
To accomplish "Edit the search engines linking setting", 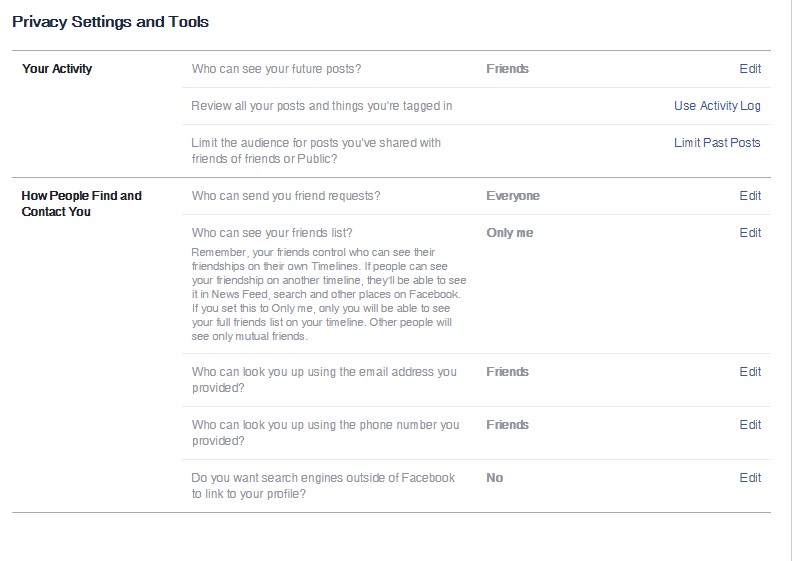I will click(x=750, y=478).
